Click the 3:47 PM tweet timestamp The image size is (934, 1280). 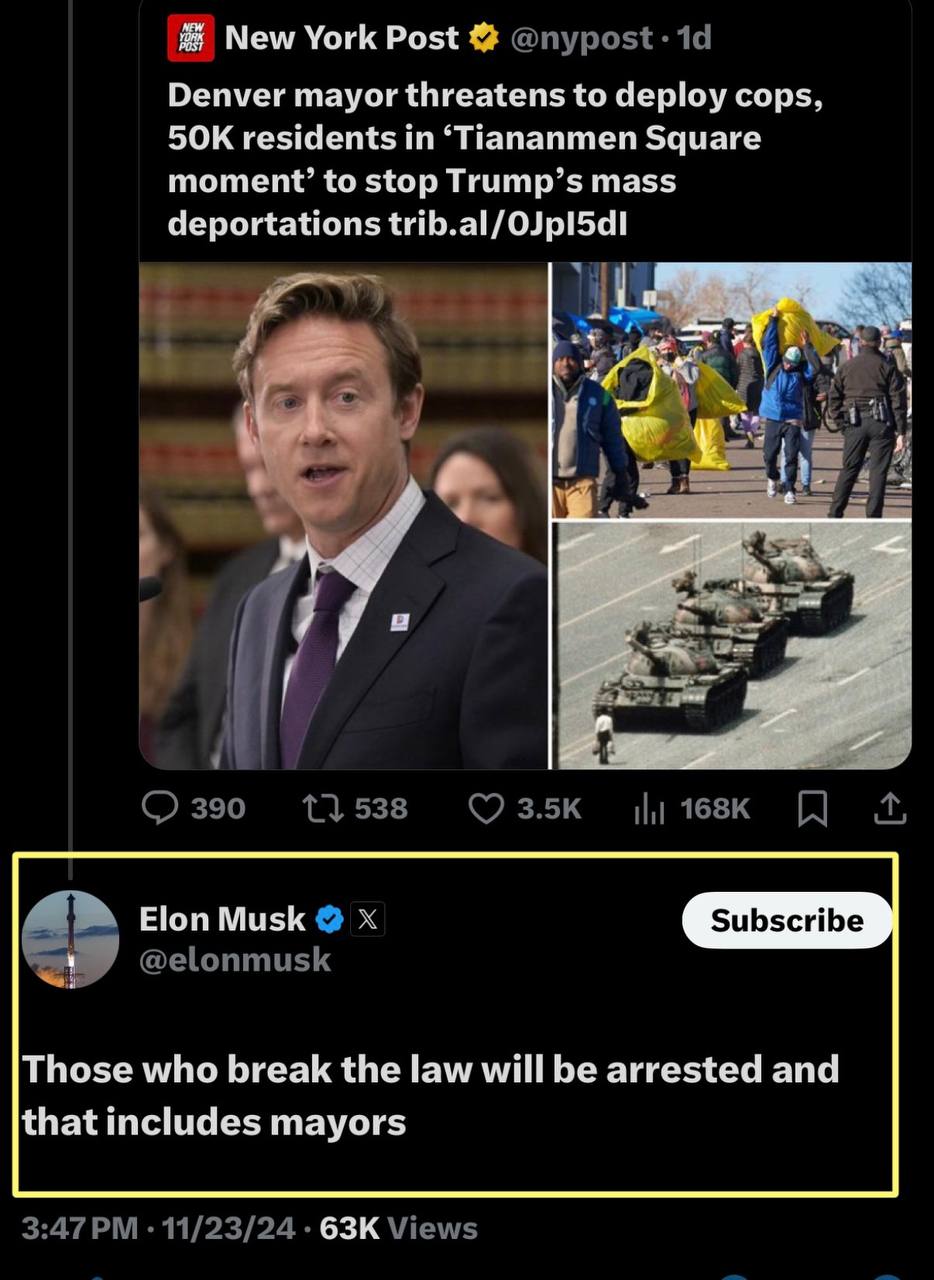[79, 1228]
